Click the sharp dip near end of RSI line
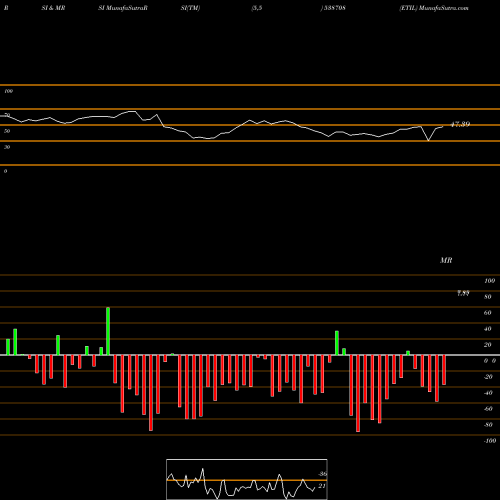The image size is (500, 500). (429, 140)
